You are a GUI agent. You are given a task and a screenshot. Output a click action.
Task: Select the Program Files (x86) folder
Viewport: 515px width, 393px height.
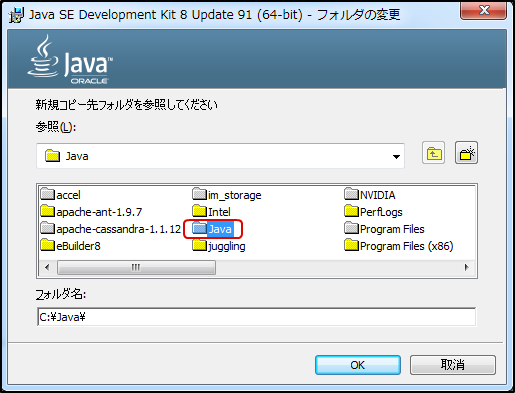pyautogui.click(x=399, y=246)
